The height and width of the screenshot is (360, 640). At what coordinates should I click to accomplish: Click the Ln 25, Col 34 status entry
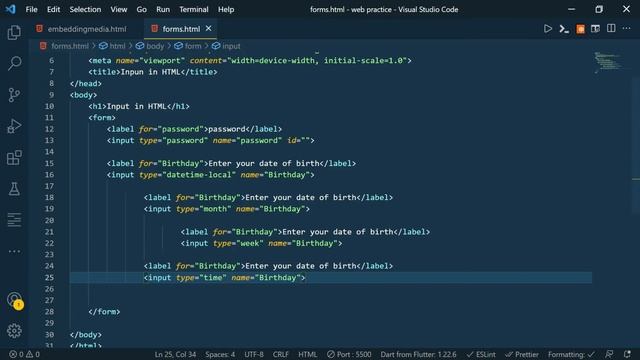(x=175, y=354)
